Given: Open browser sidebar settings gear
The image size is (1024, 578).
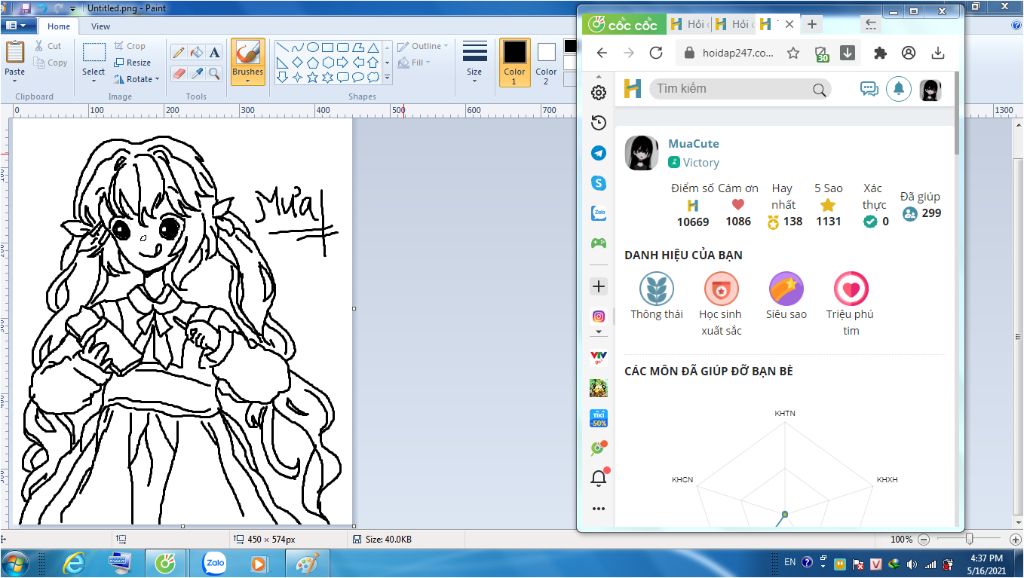Looking at the screenshot, I should point(598,93).
